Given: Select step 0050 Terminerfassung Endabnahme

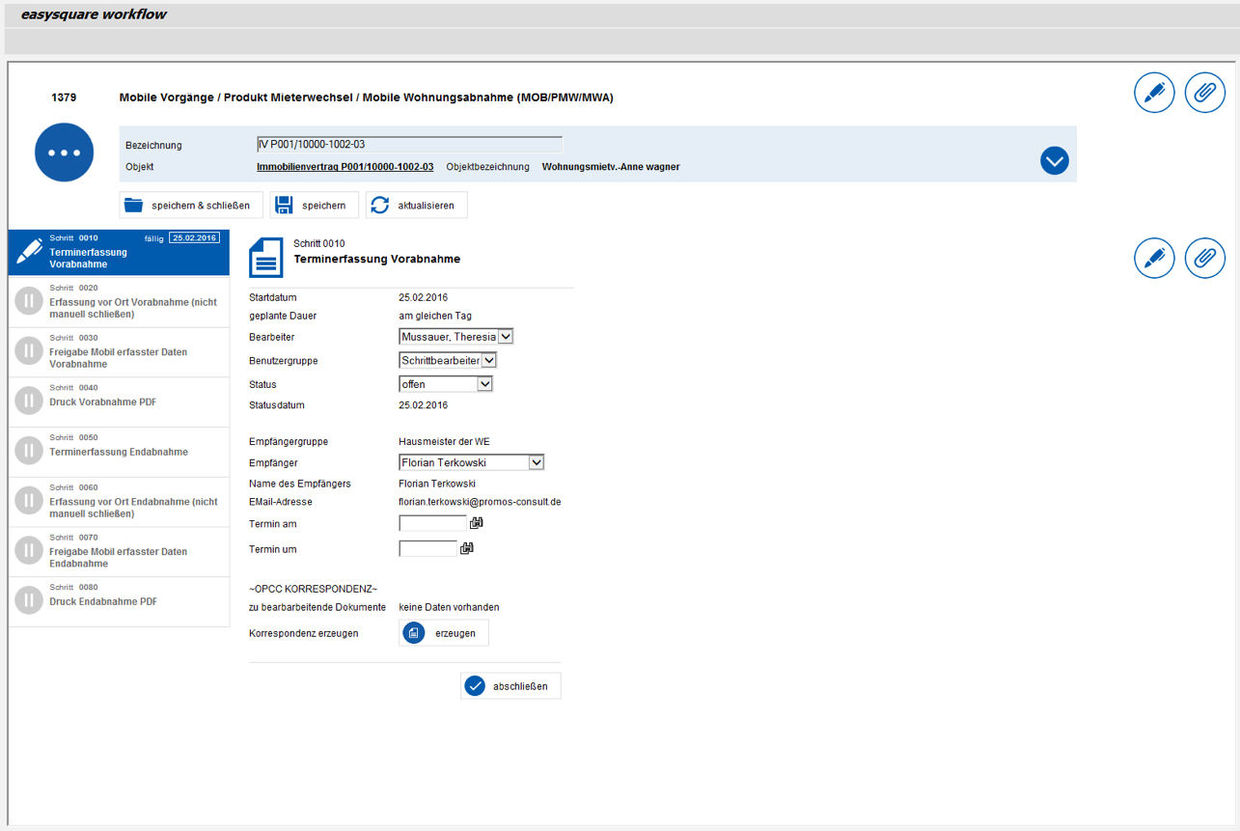Looking at the screenshot, I should coord(119,452).
